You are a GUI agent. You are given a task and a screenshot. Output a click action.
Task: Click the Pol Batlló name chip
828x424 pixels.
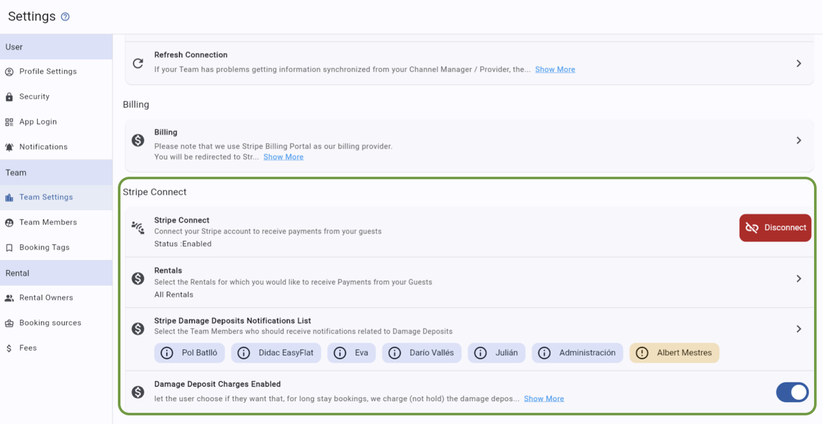pyautogui.click(x=190, y=353)
